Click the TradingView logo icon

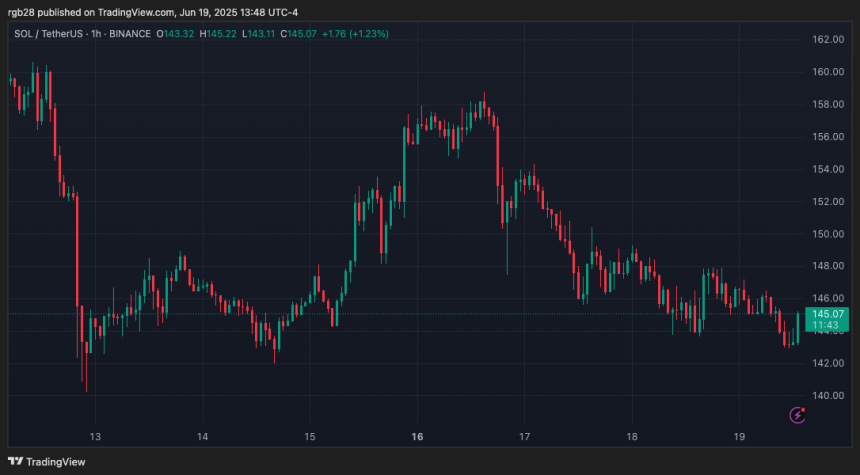(17, 461)
